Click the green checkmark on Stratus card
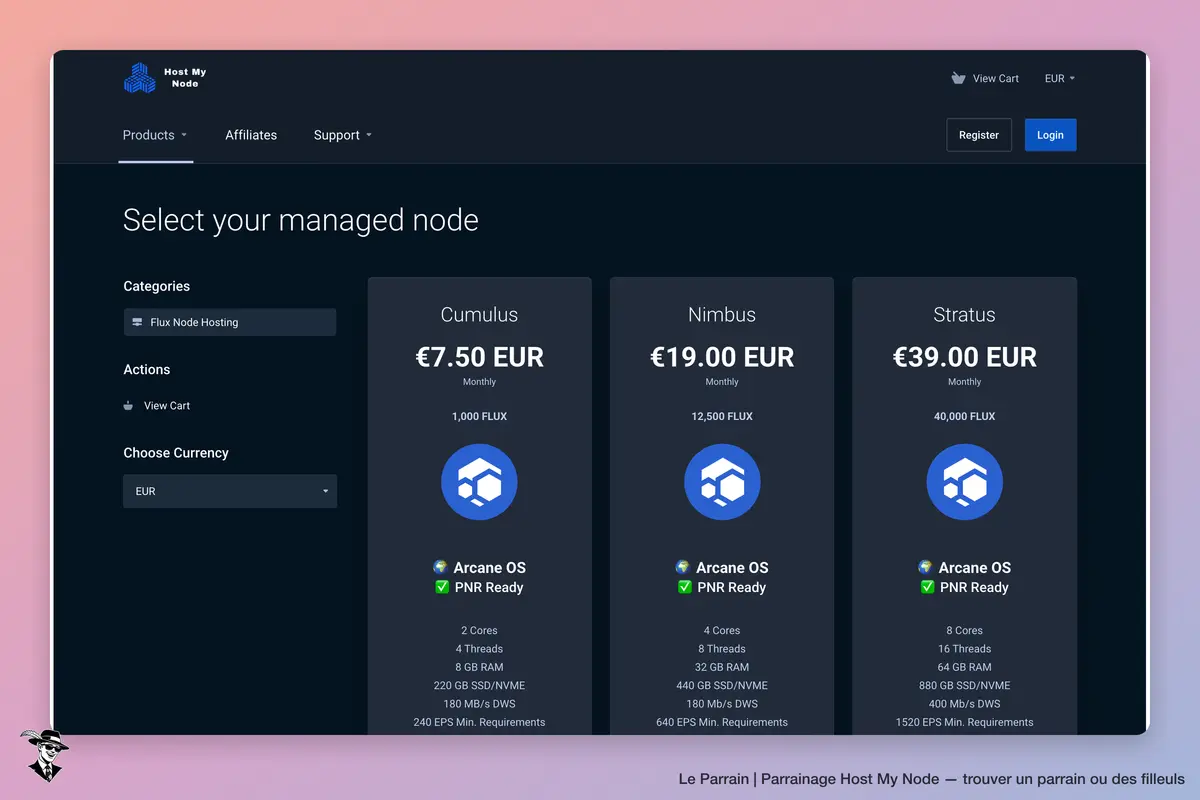1200x800 pixels. (927, 587)
